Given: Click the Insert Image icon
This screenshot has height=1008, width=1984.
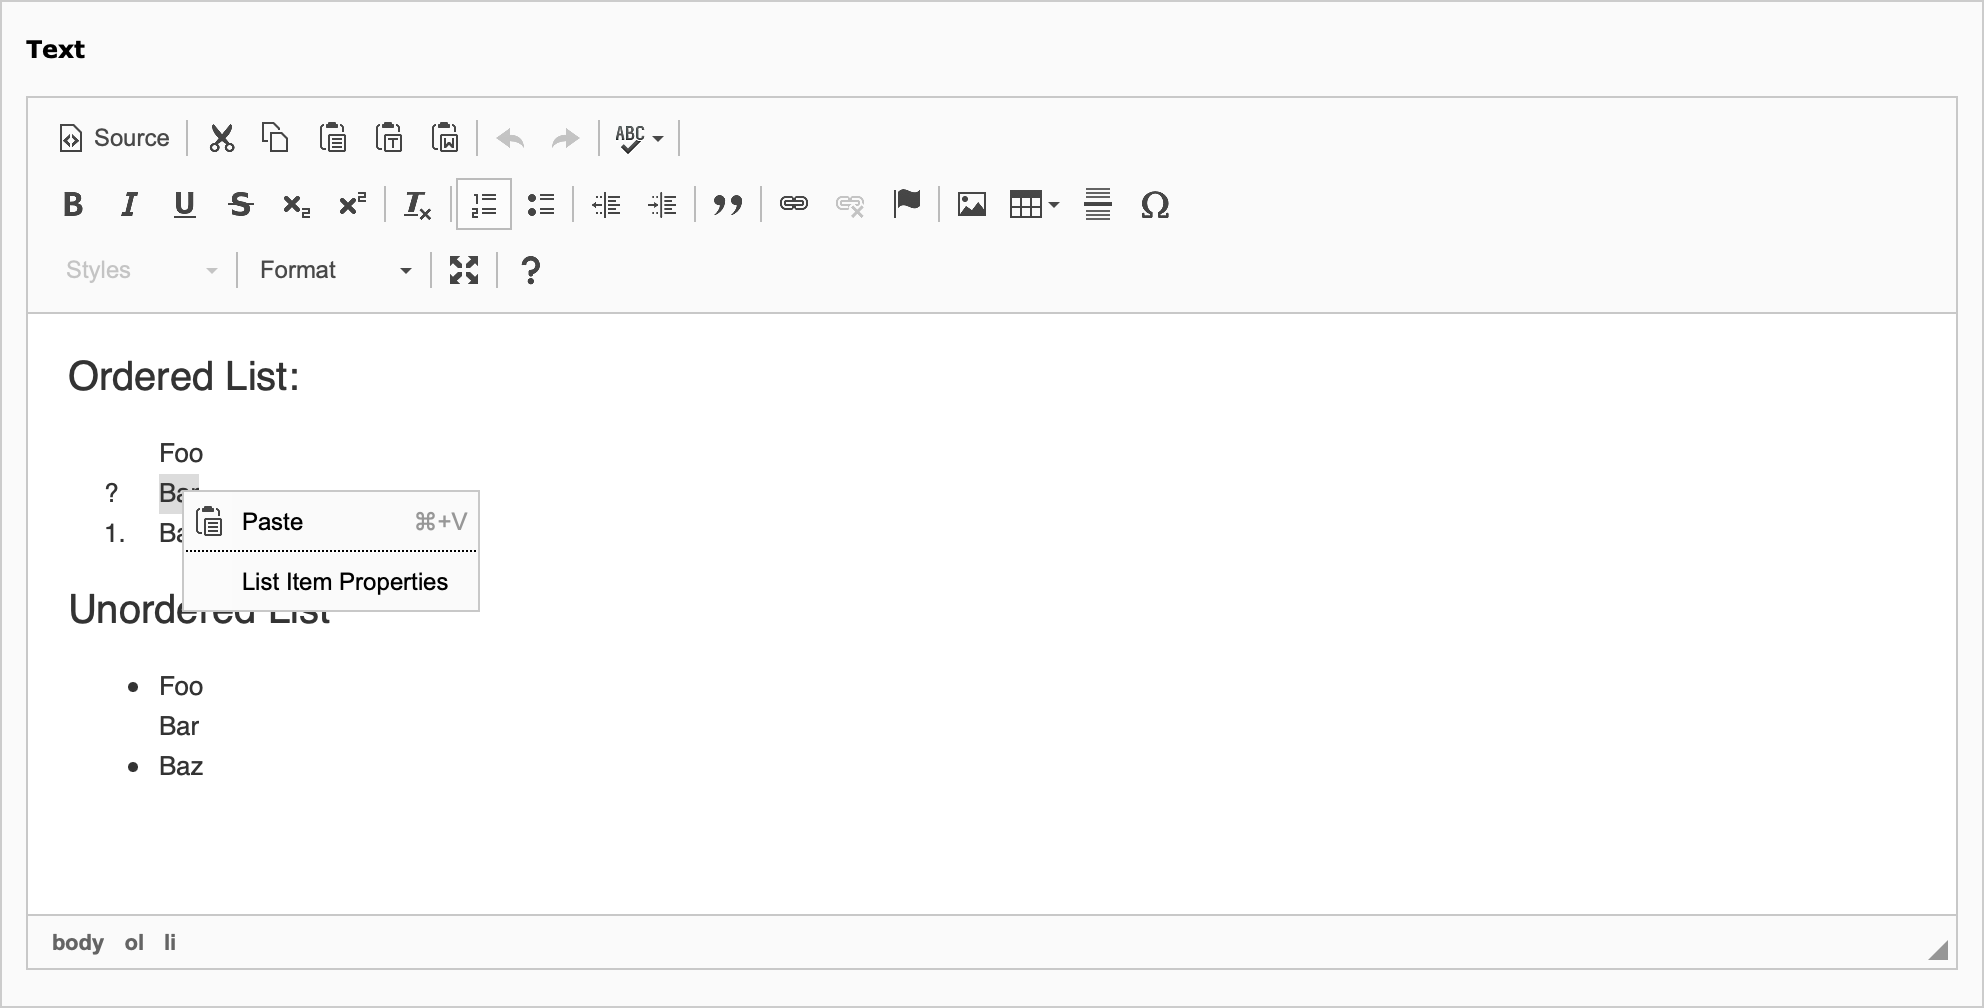Looking at the screenshot, I should pos(972,205).
